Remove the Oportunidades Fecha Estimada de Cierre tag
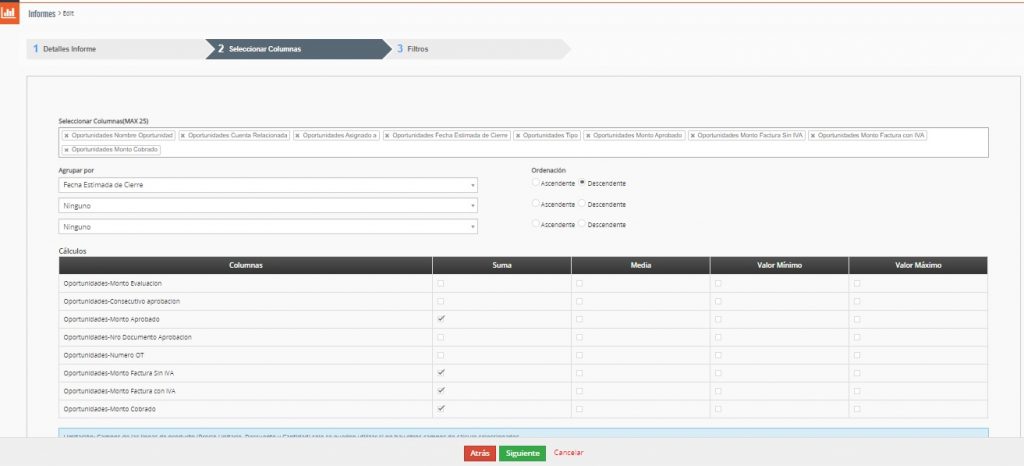The height and width of the screenshot is (466, 1024). [x=388, y=135]
